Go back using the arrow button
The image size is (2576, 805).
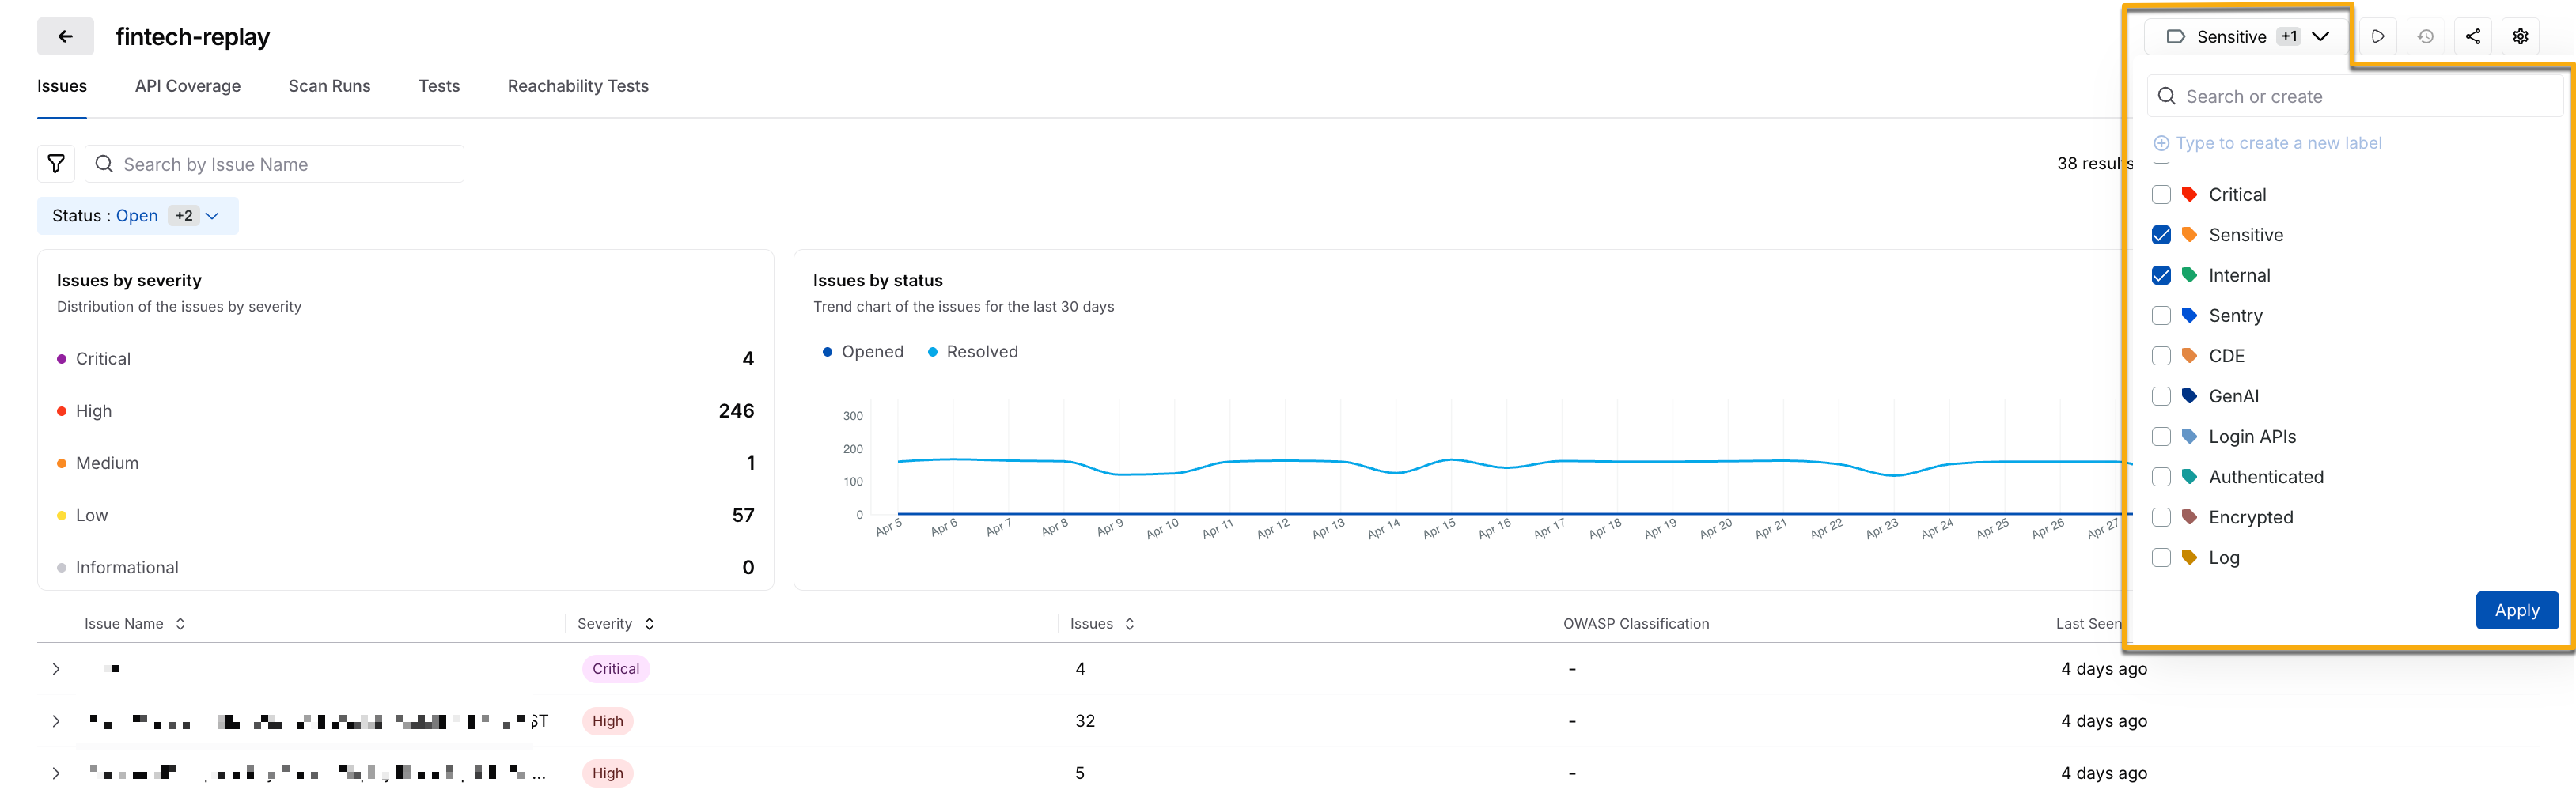tap(65, 37)
